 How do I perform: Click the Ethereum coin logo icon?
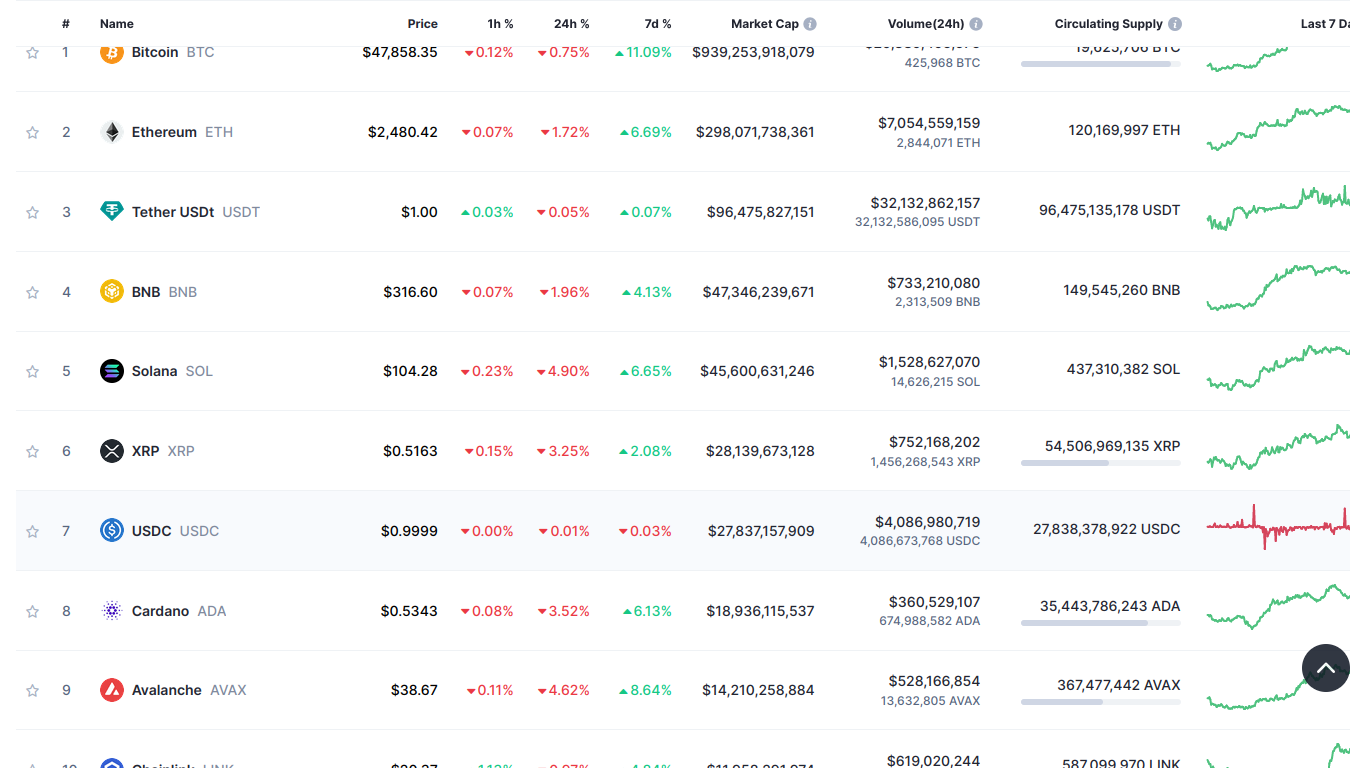pos(112,132)
